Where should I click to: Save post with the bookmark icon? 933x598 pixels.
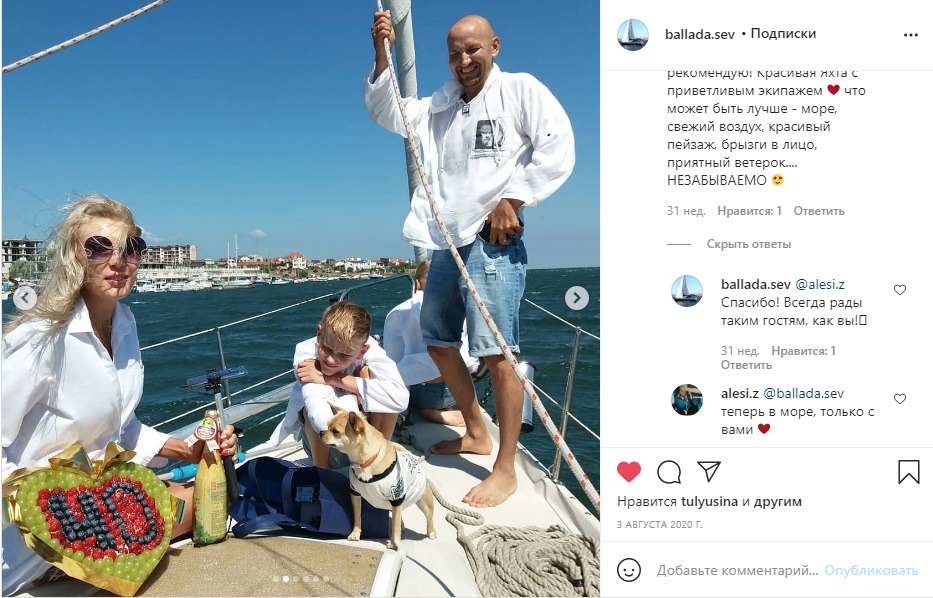(909, 472)
